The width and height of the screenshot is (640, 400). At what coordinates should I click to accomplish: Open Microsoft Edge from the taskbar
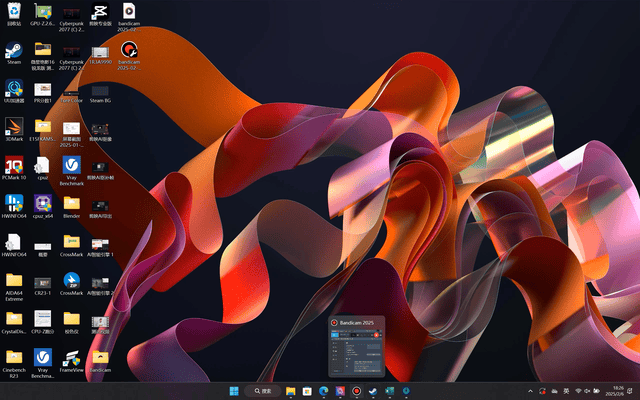pyautogui.click(x=324, y=391)
